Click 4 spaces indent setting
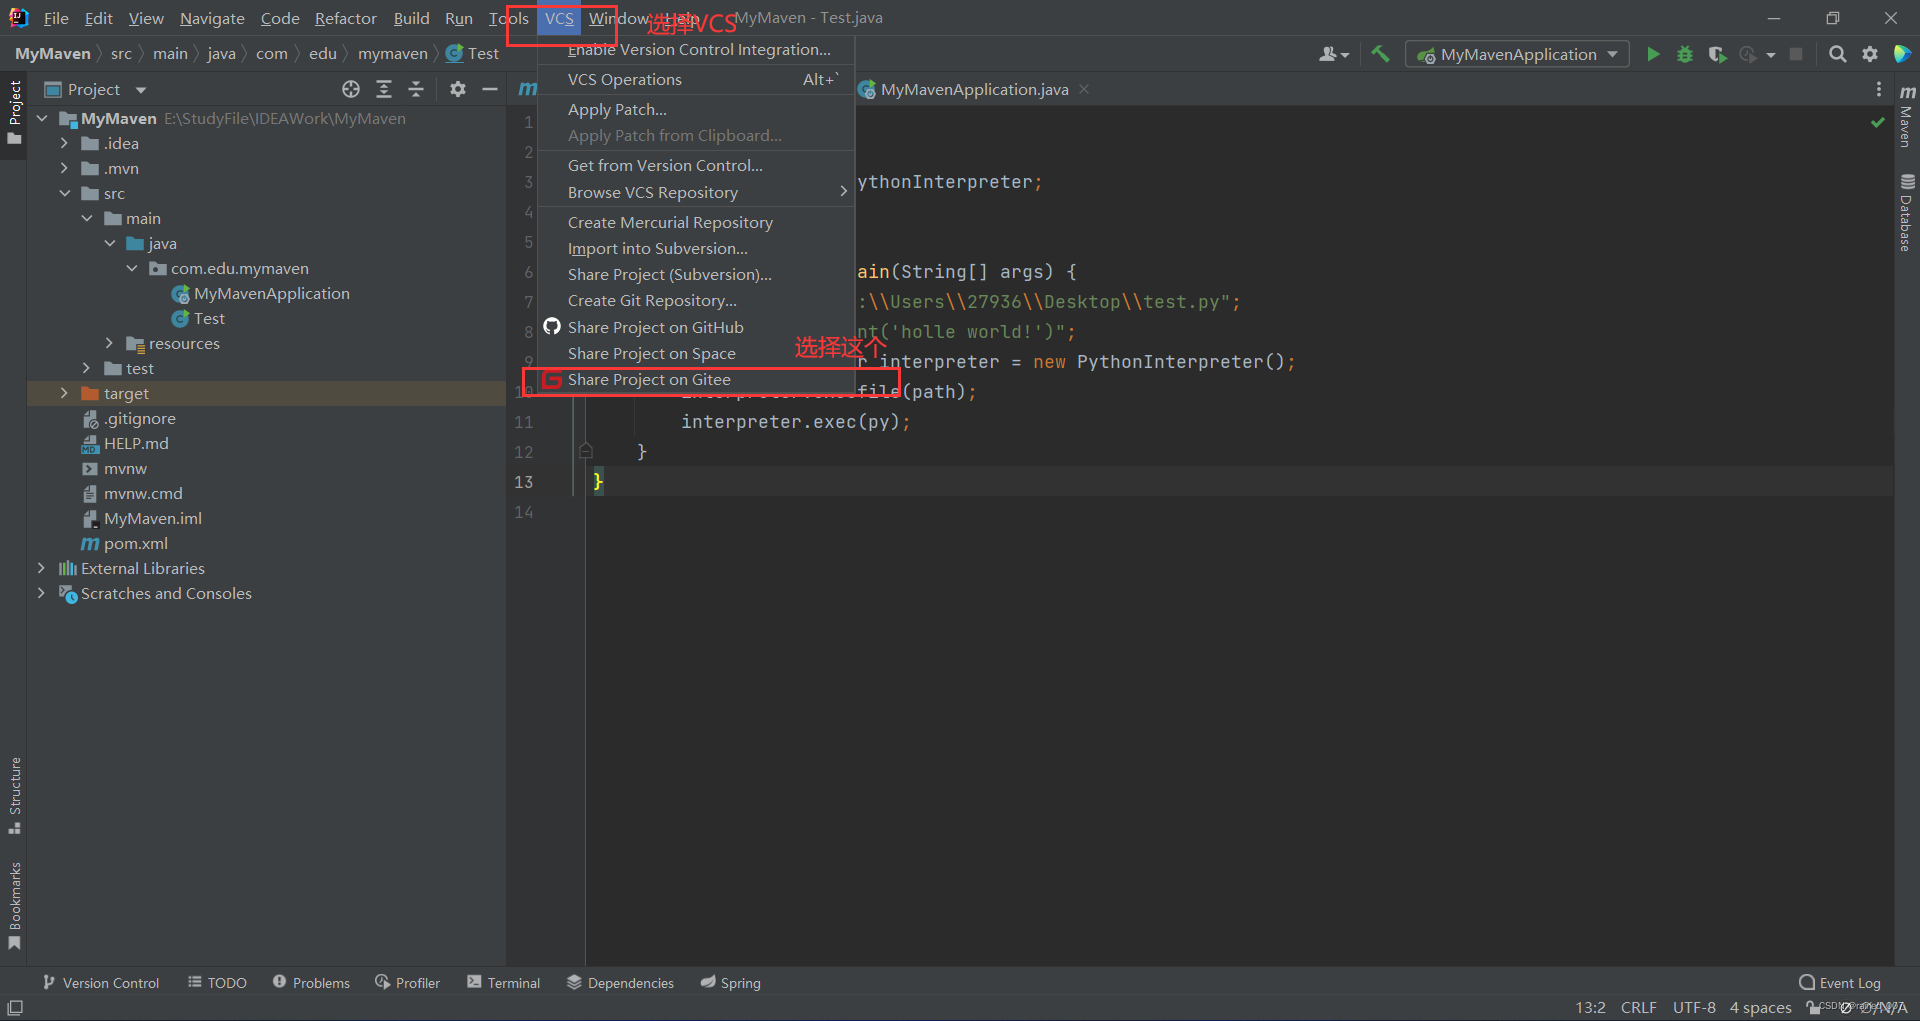The image size is (1920, 1021). pyautogui.click(x=1760, y=1007)
